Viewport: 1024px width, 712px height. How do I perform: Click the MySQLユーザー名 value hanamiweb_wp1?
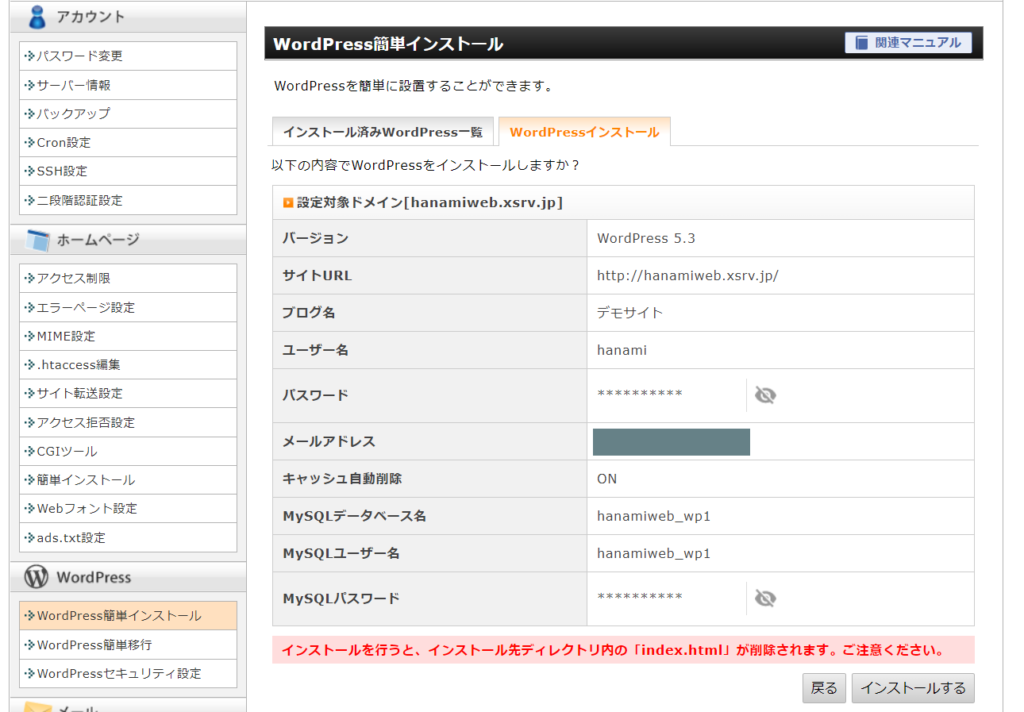coord(653,553)
